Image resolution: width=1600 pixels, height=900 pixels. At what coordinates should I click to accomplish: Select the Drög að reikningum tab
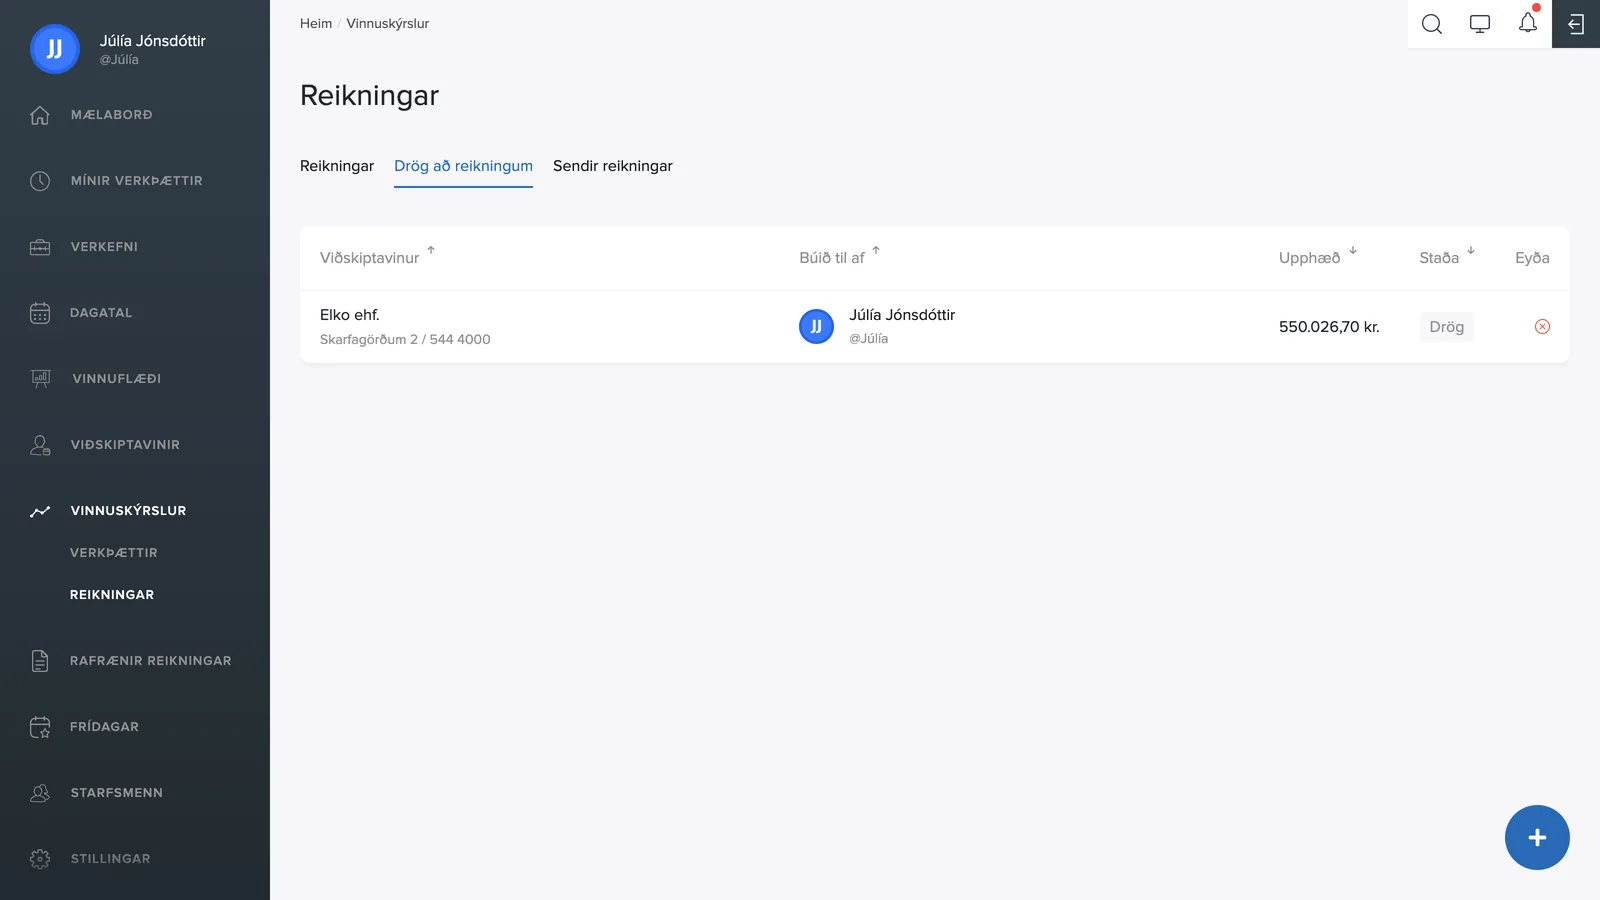pos(463,166)
